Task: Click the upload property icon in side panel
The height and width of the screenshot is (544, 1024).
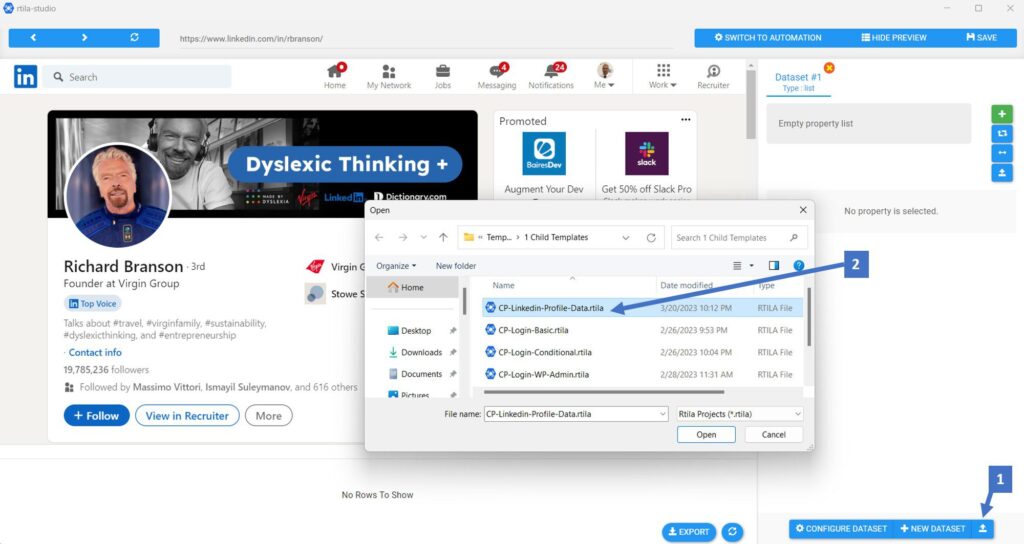Action: point(1002,173)
